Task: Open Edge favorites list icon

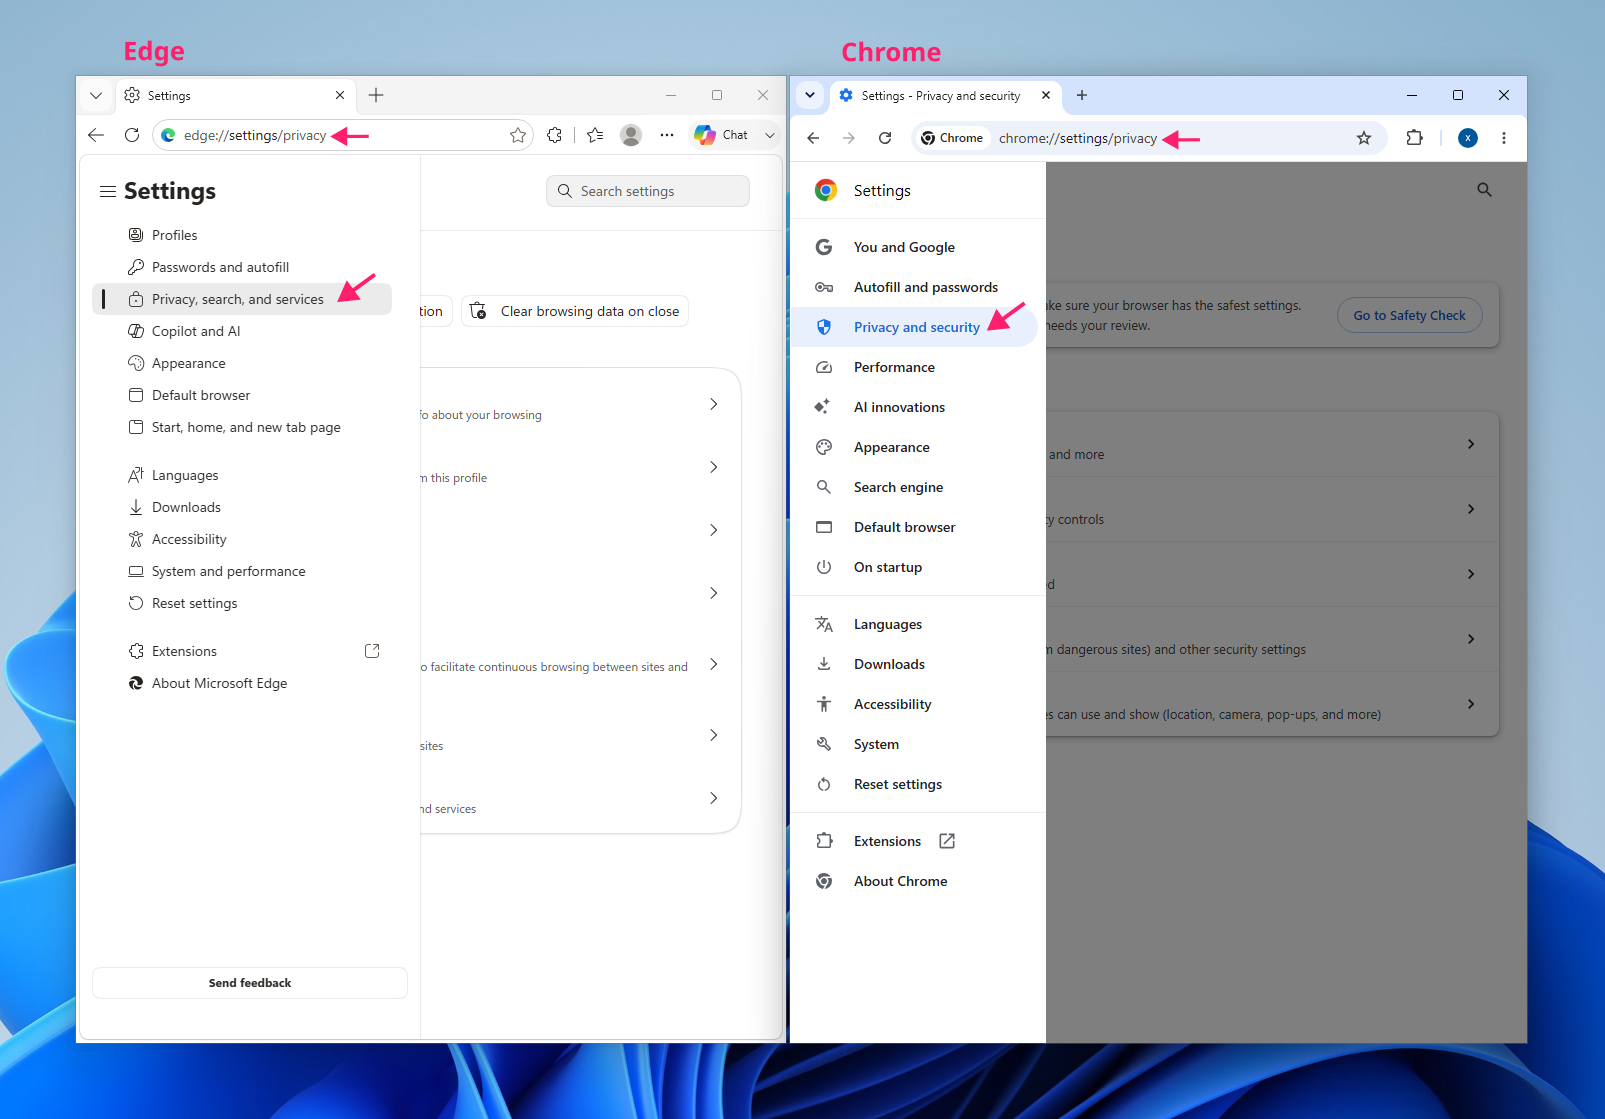Action: tap(595, 135)
